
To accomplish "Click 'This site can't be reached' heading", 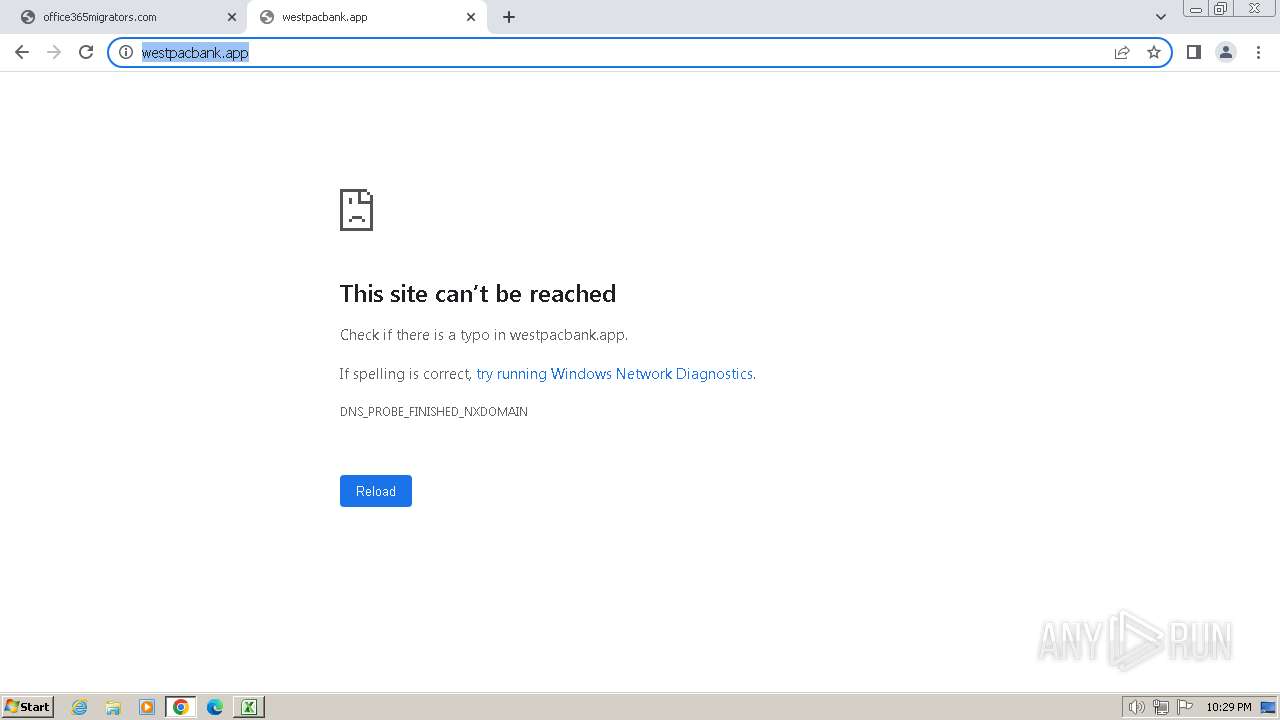I will tap(478, 294).
